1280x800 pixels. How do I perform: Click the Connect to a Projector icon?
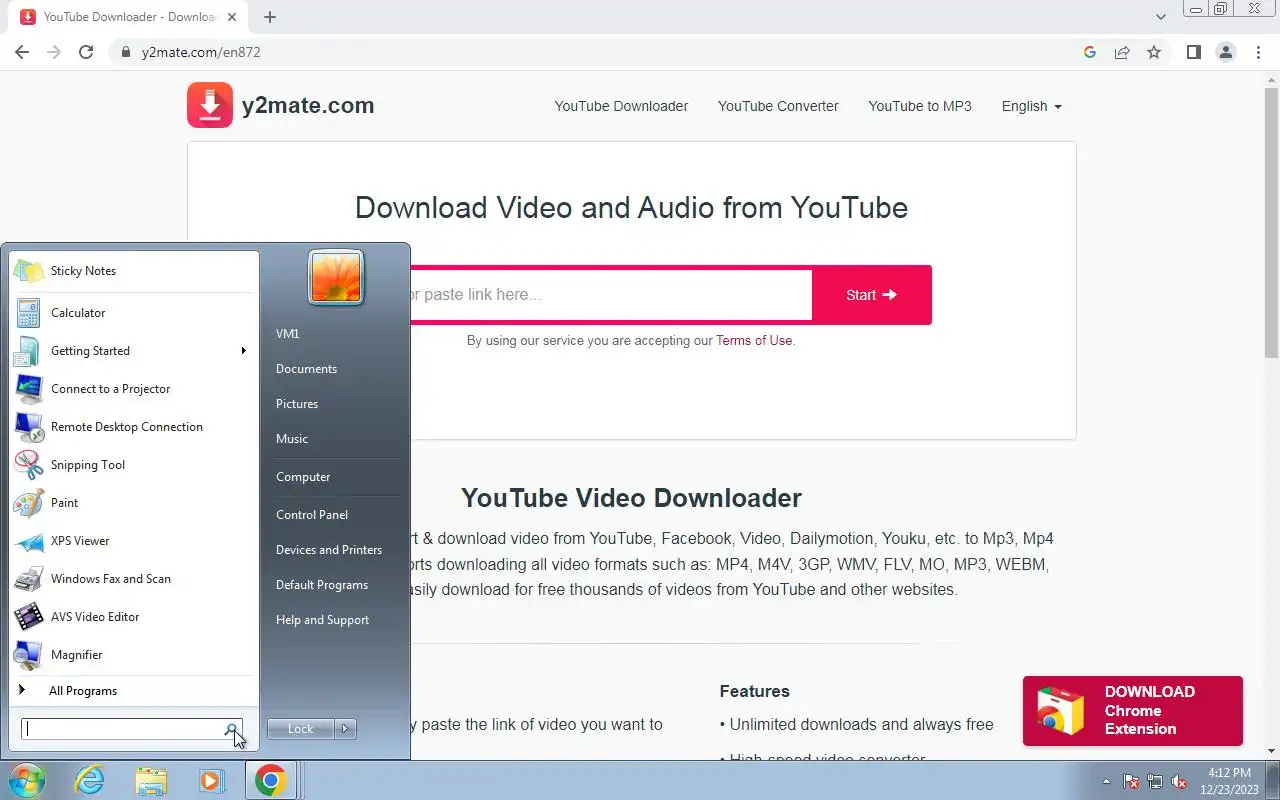coord(29,389)
